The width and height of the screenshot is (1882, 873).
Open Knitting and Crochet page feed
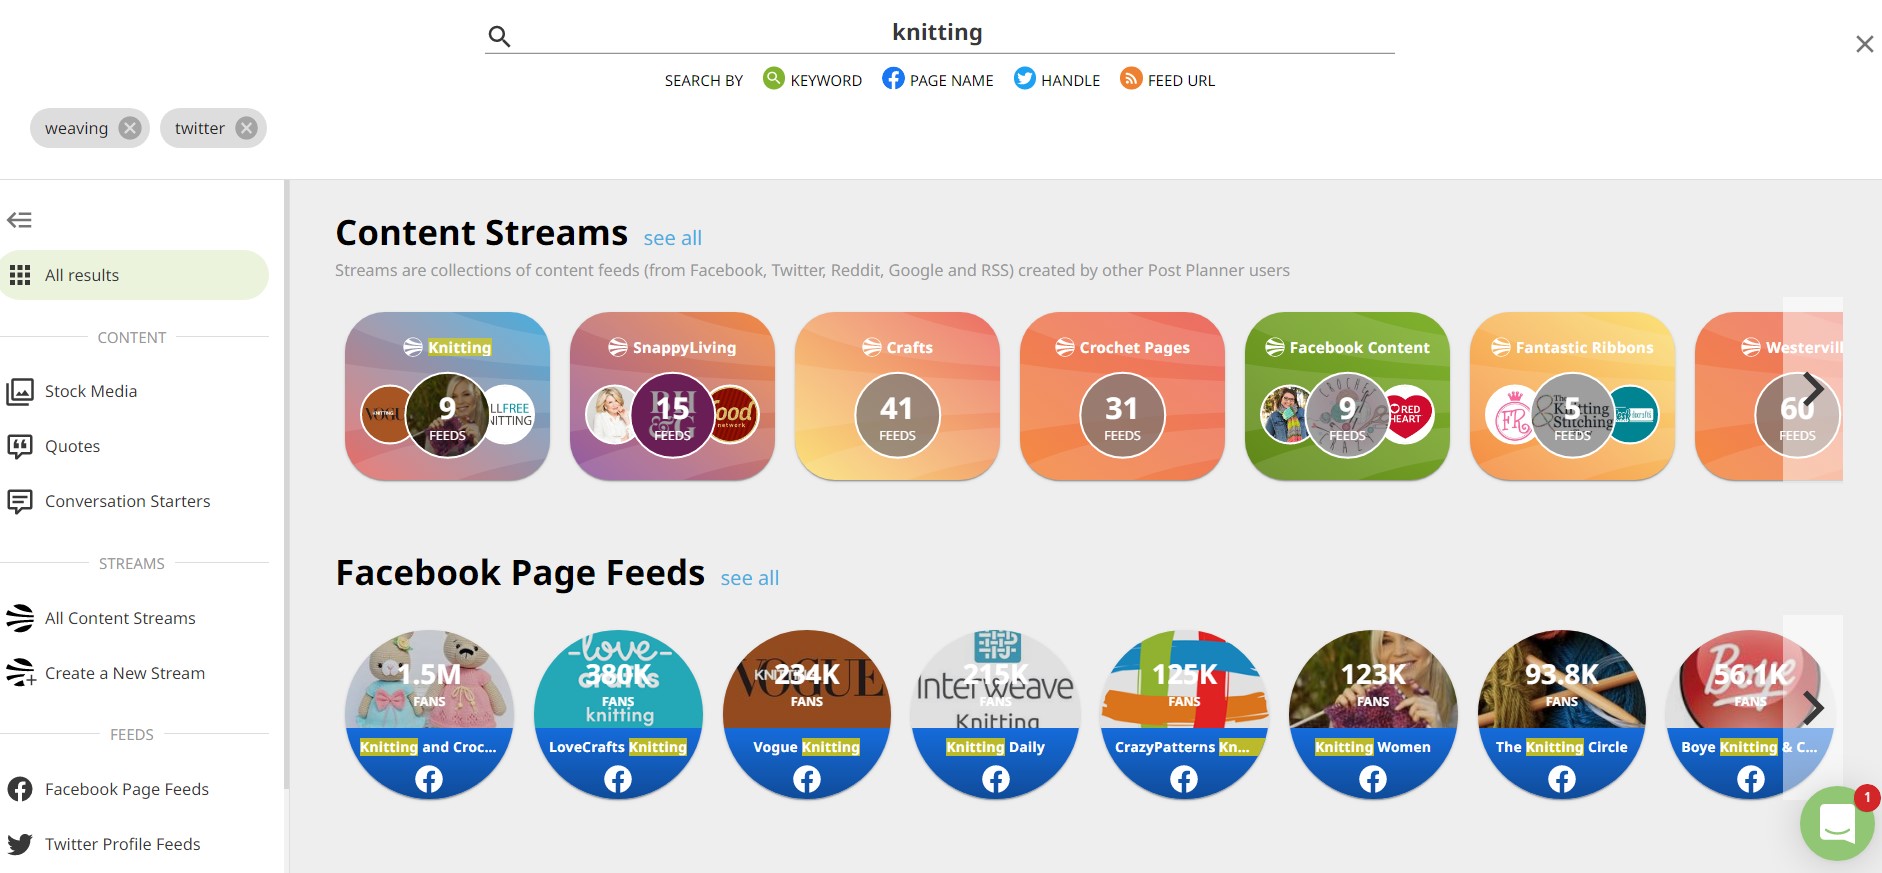pyautogui.click(x=429, y=714)
